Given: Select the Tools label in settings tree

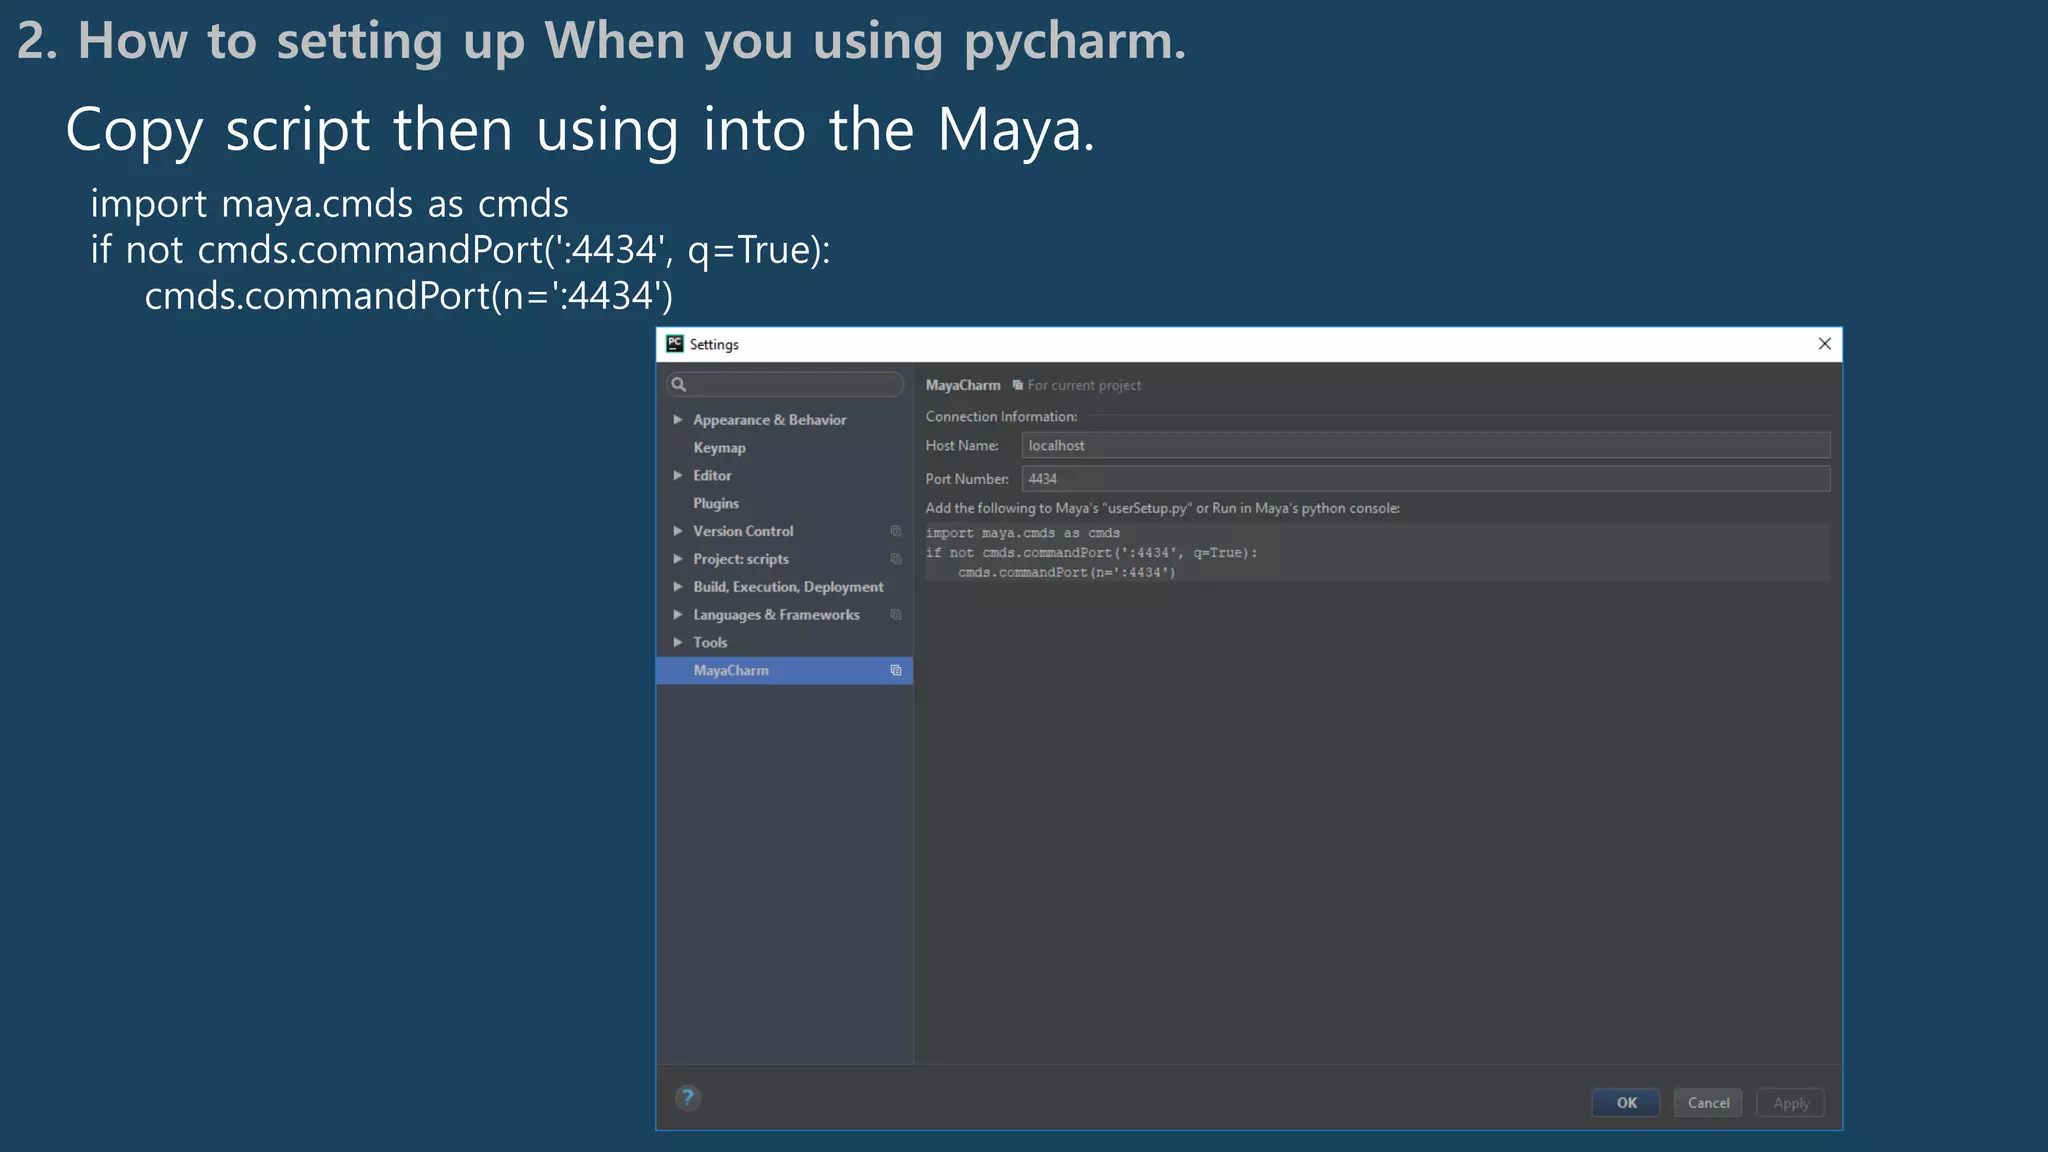Looking at the screenshot, I should pyautogui.click(x=710, y=642).
